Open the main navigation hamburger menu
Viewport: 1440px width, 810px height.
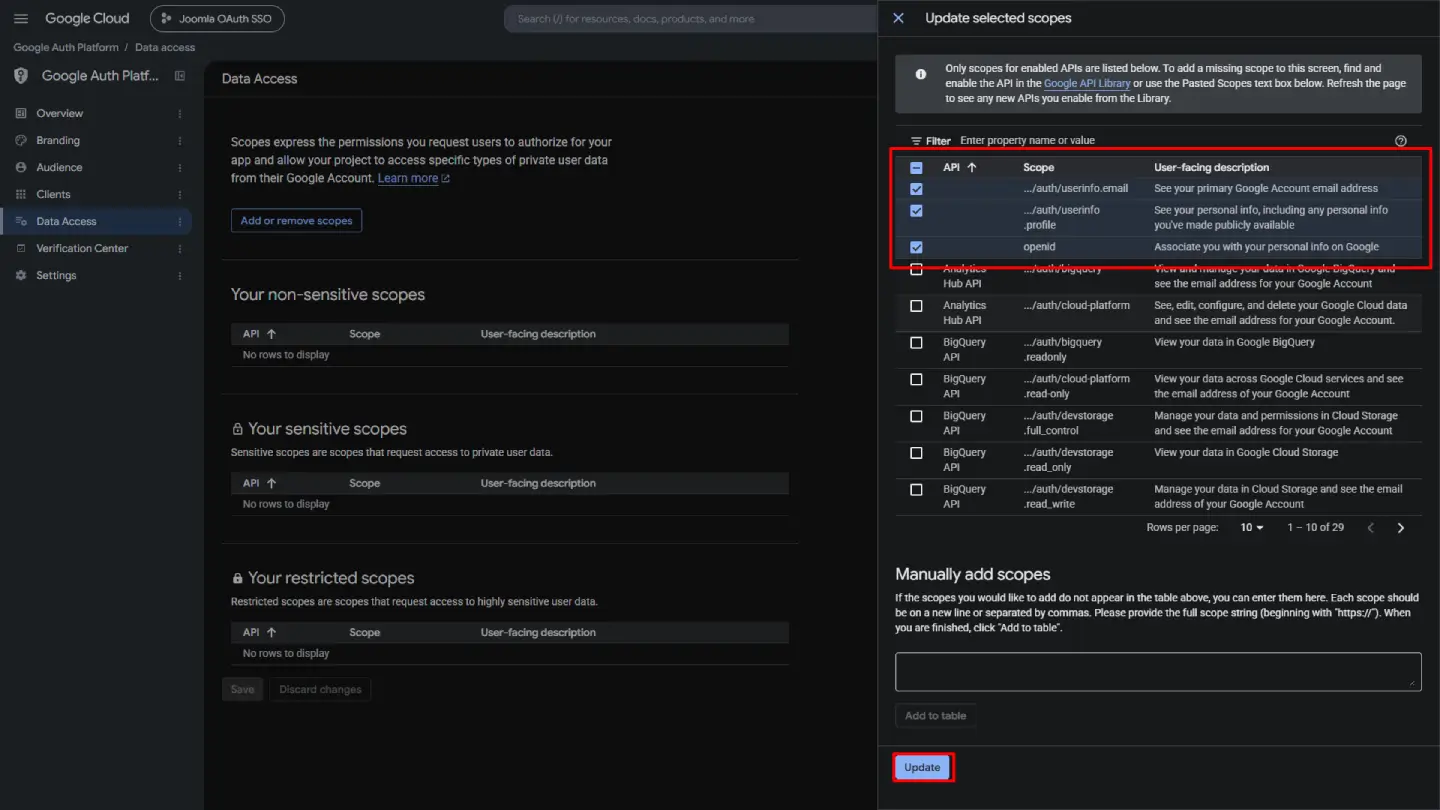pyautogui.click(x=21, y=19)
